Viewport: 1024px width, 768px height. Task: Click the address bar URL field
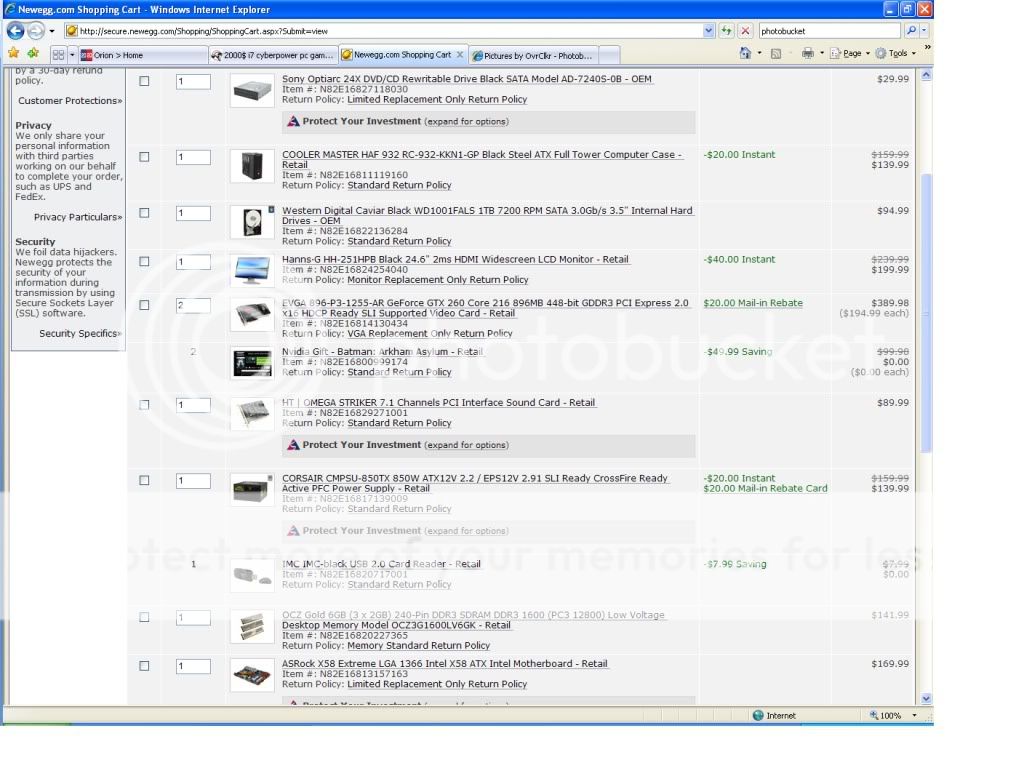click(384, 31)
